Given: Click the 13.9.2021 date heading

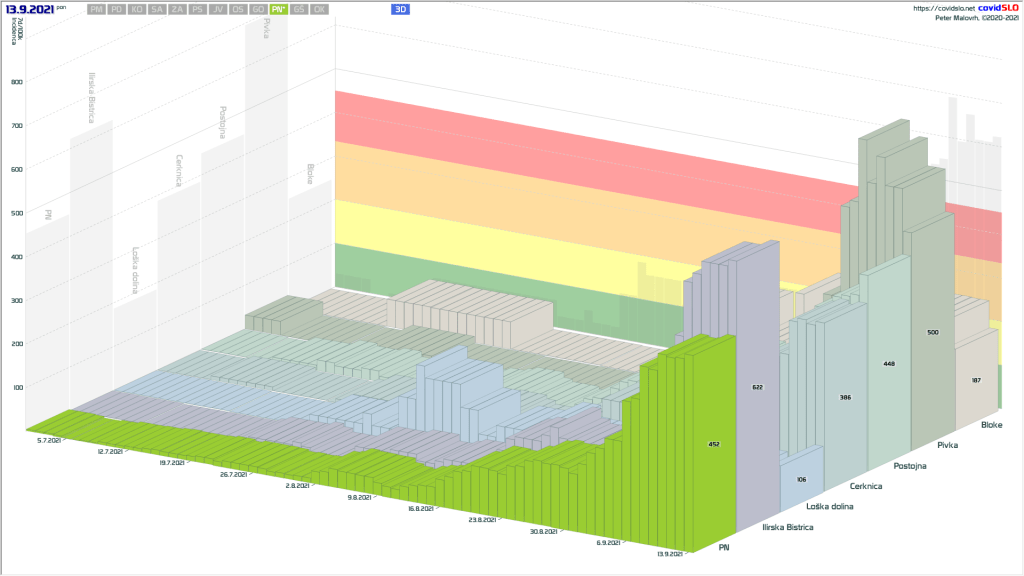Looking at the screenshot, I should (30, 9).
